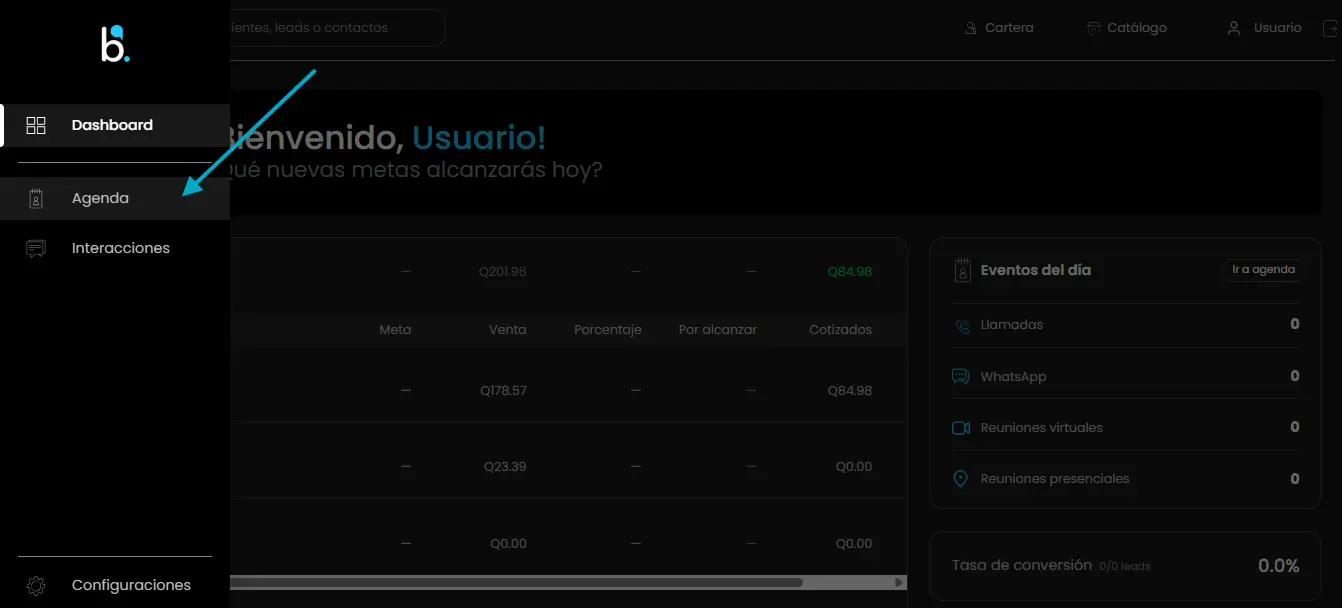1342x608 pixels.
Task: Click the "Meta" column header
Action: [x=395, y=330]
